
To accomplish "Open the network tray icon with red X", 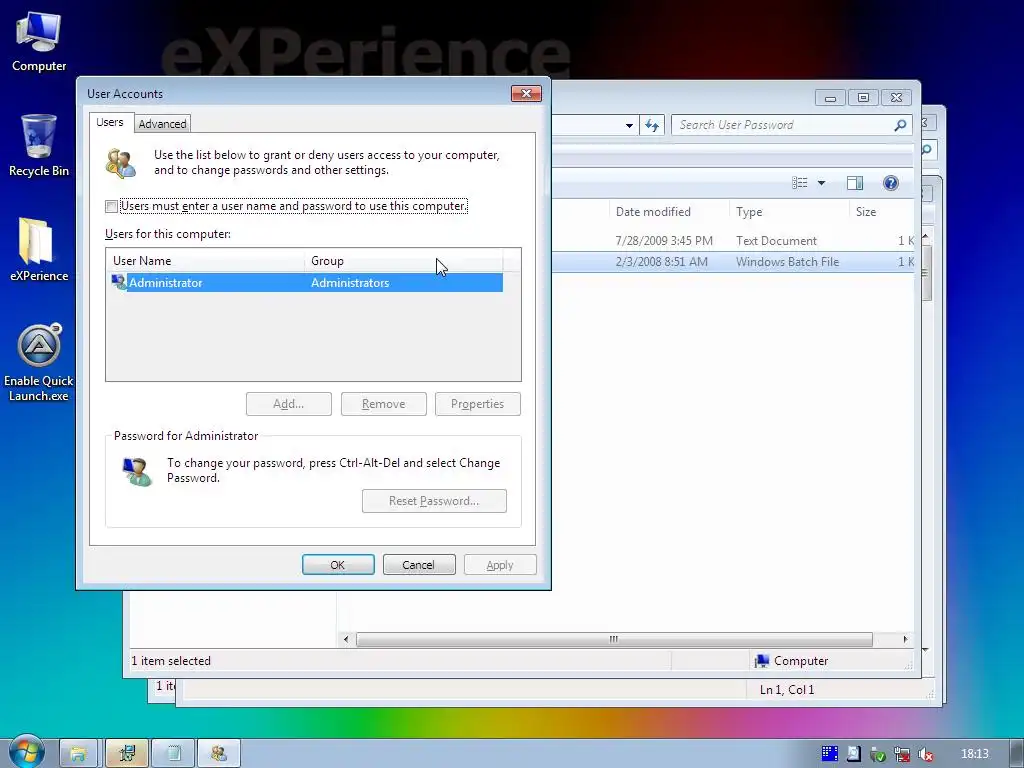I will point(902,754).
